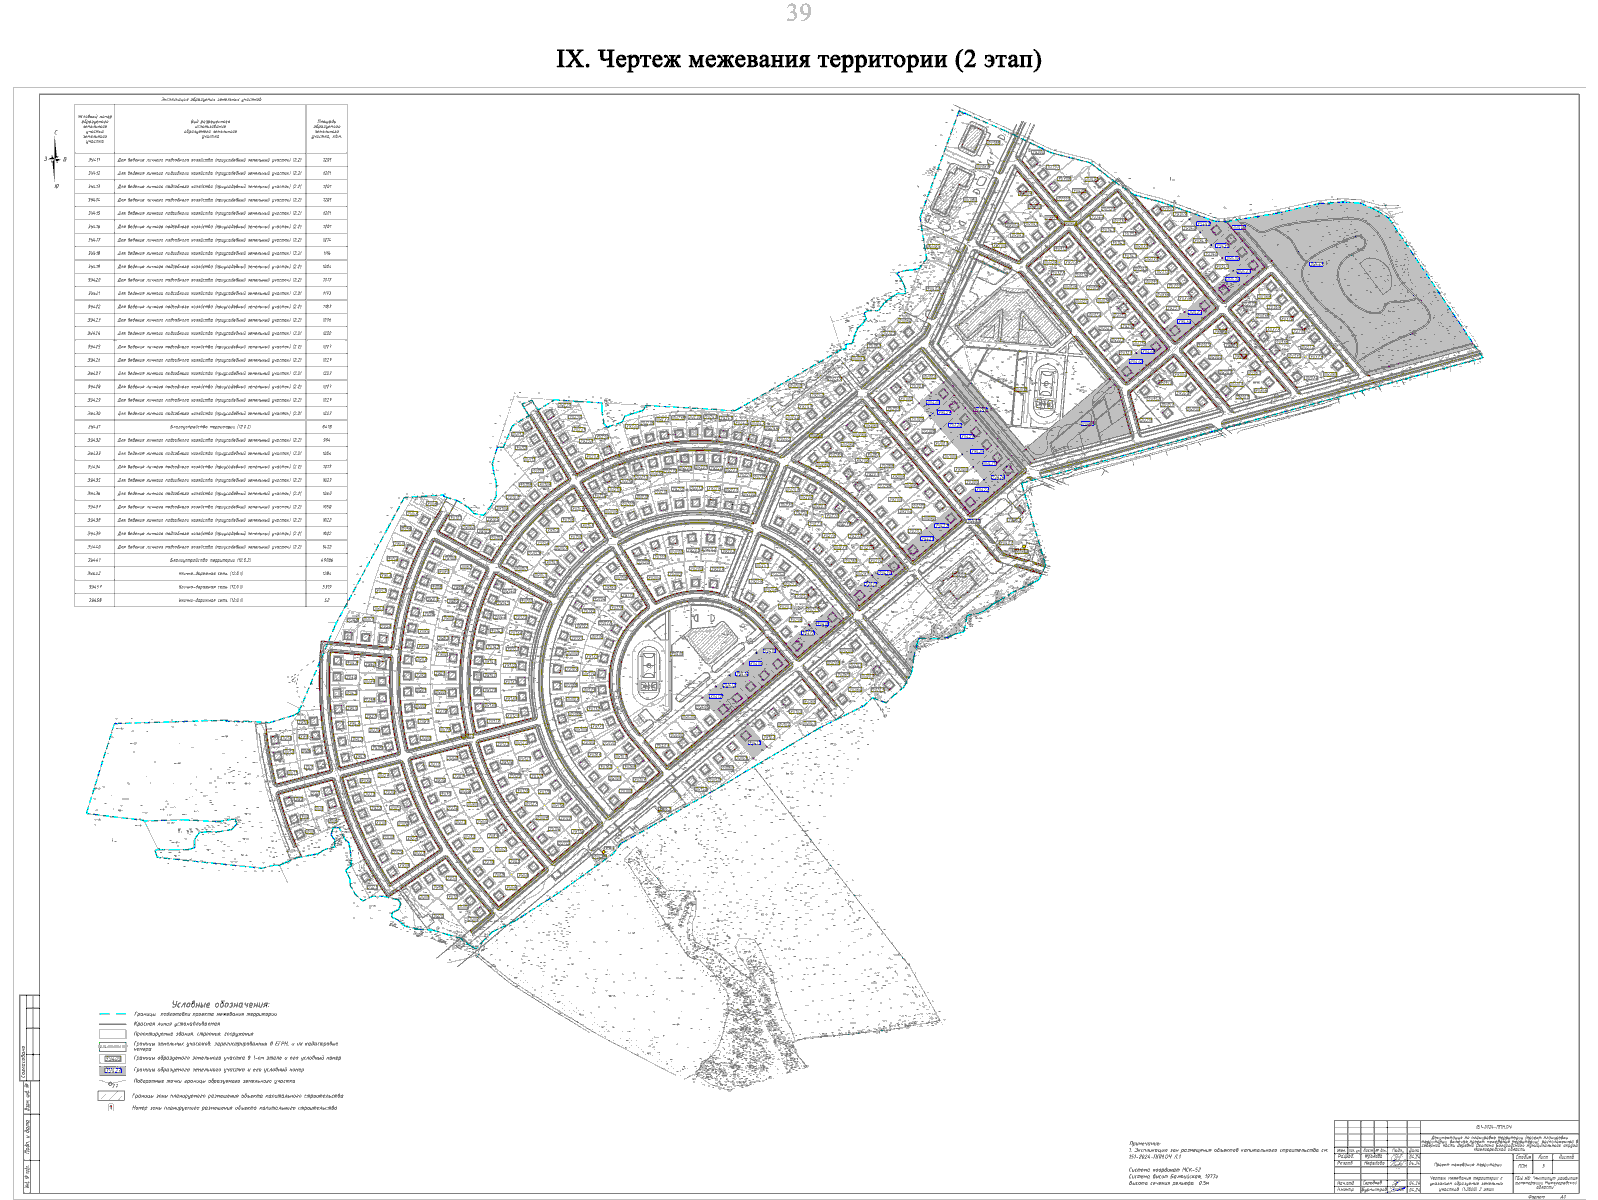Viewport: 1598px width, 1200px height.
Task: Click the registered EGRN parcel legend symbol
Action: click(x=111, y=1046)
